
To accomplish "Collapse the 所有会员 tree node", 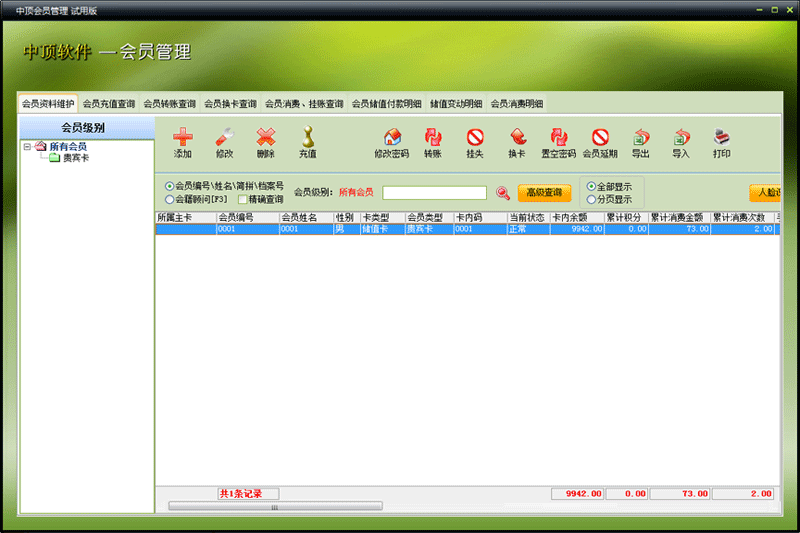I will (x=27, y=147).
